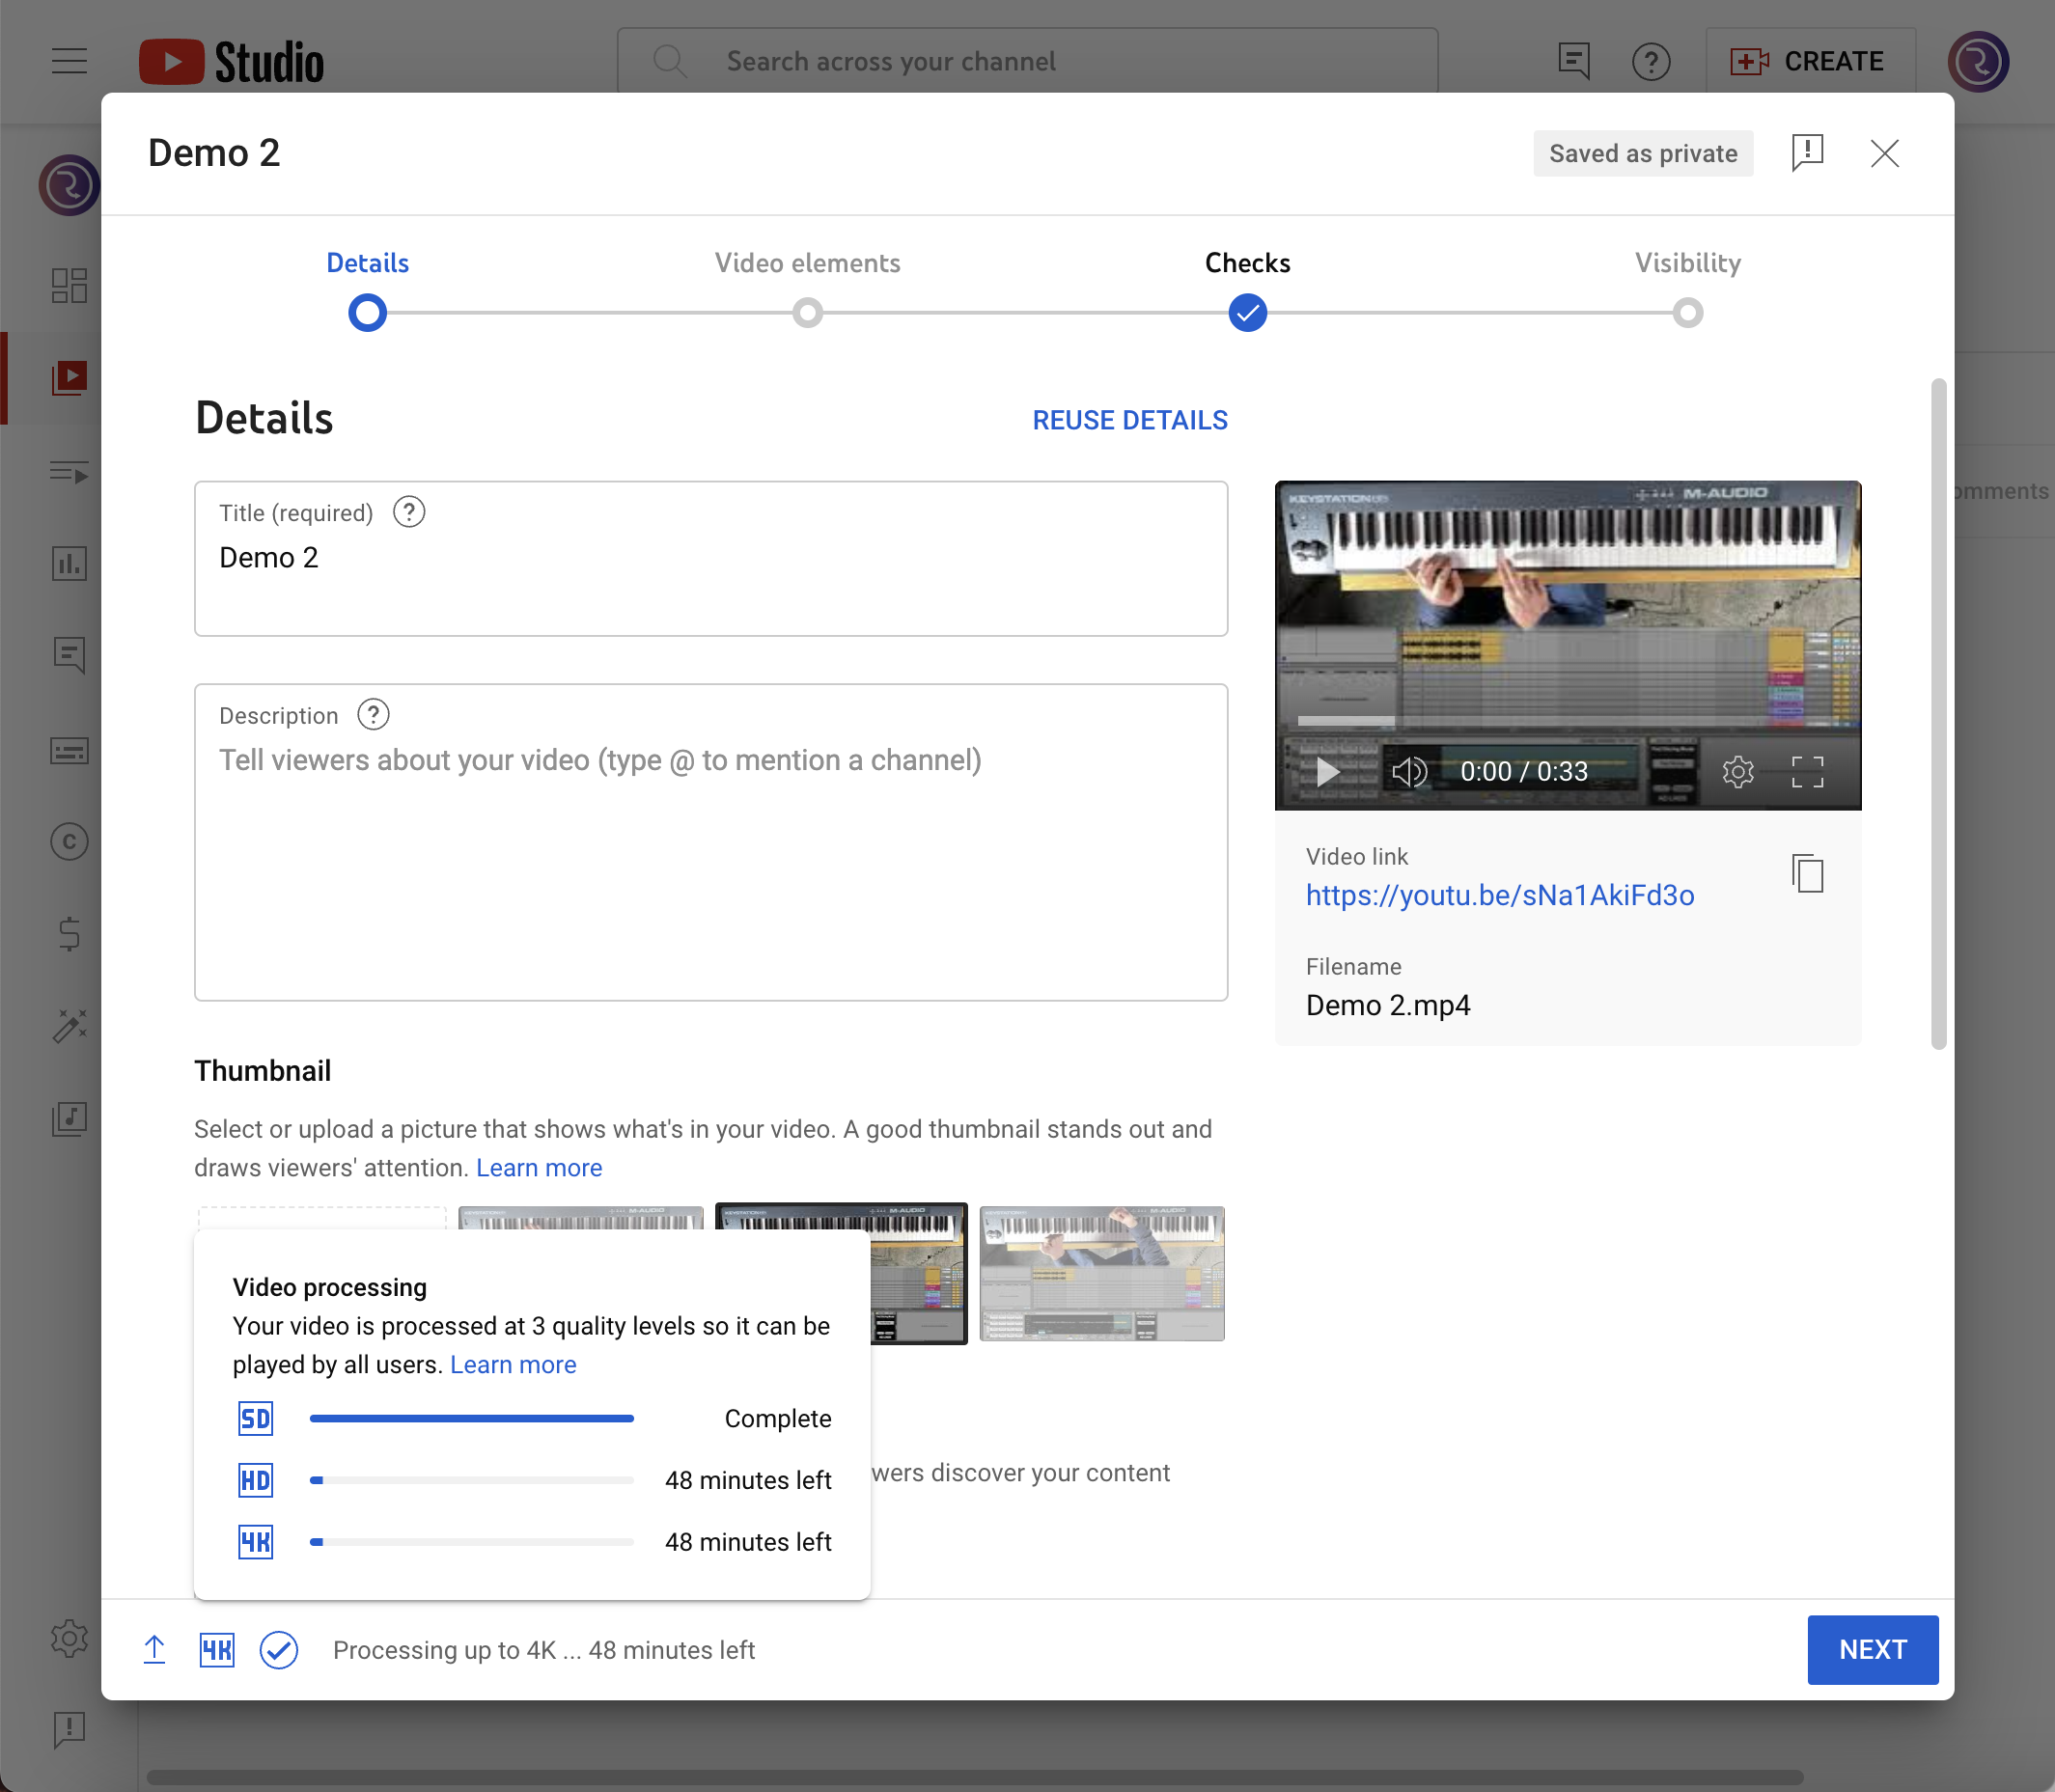Click the Description help question mark icon
Viewport: 2055px width, 1792px height.
point(373,715)
